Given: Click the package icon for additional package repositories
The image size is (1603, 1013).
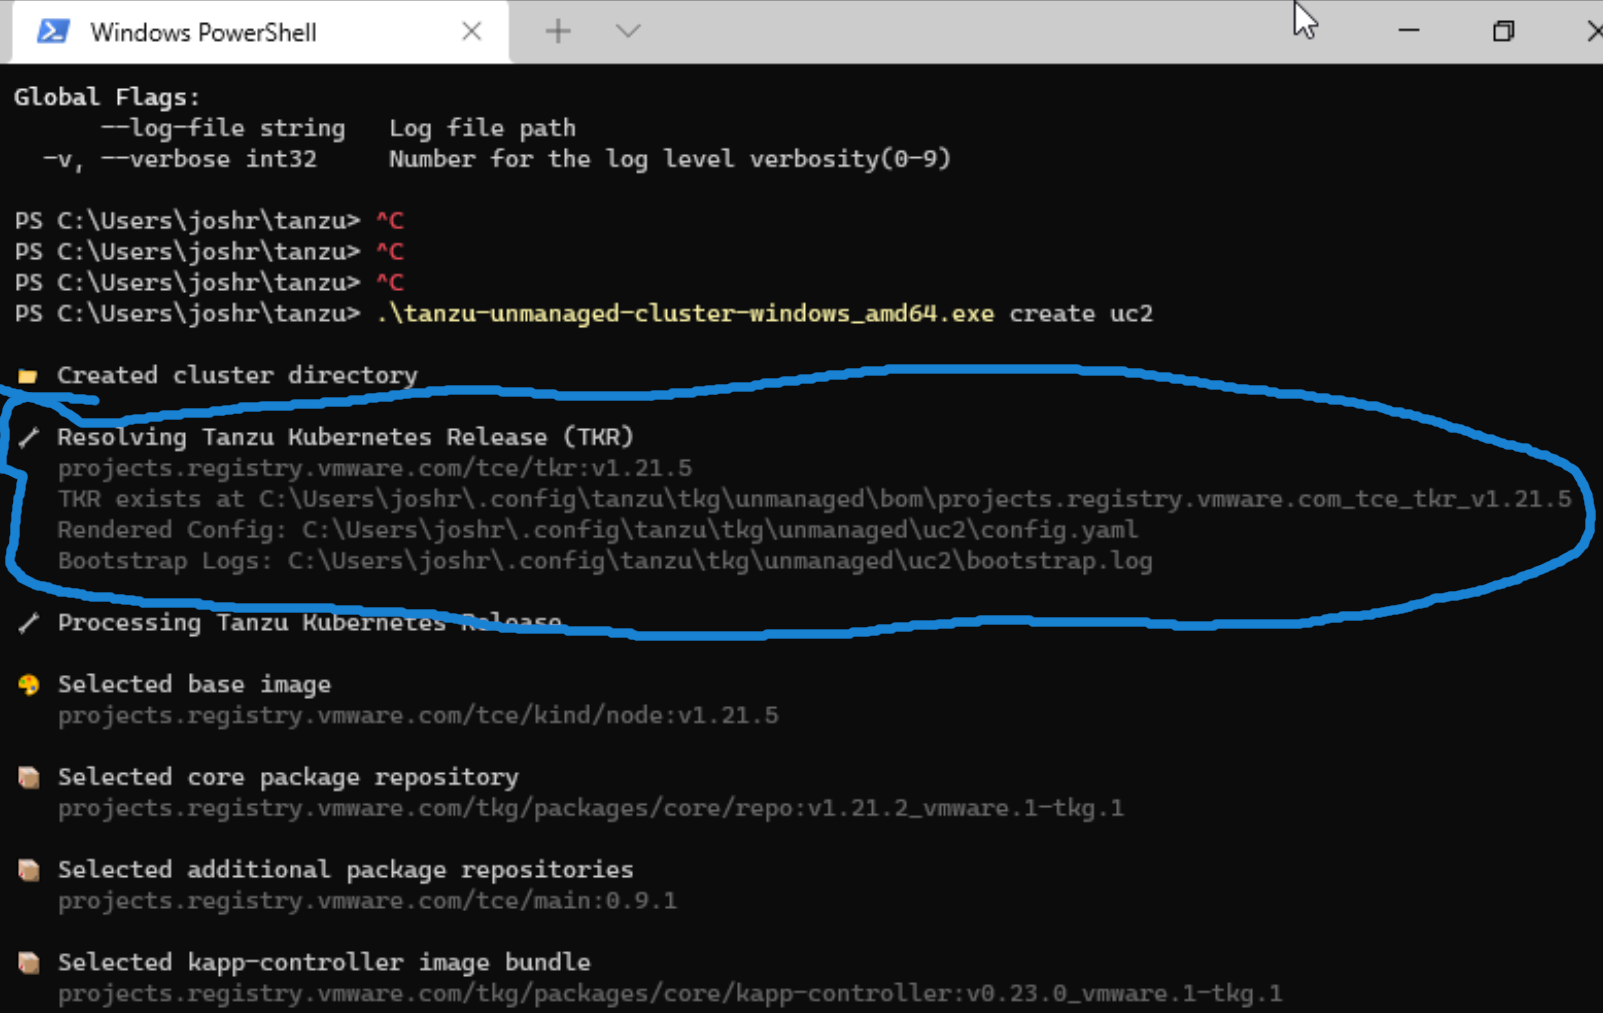Looking at the screenshot, I should pyautogui.click(x=29, y=869).
